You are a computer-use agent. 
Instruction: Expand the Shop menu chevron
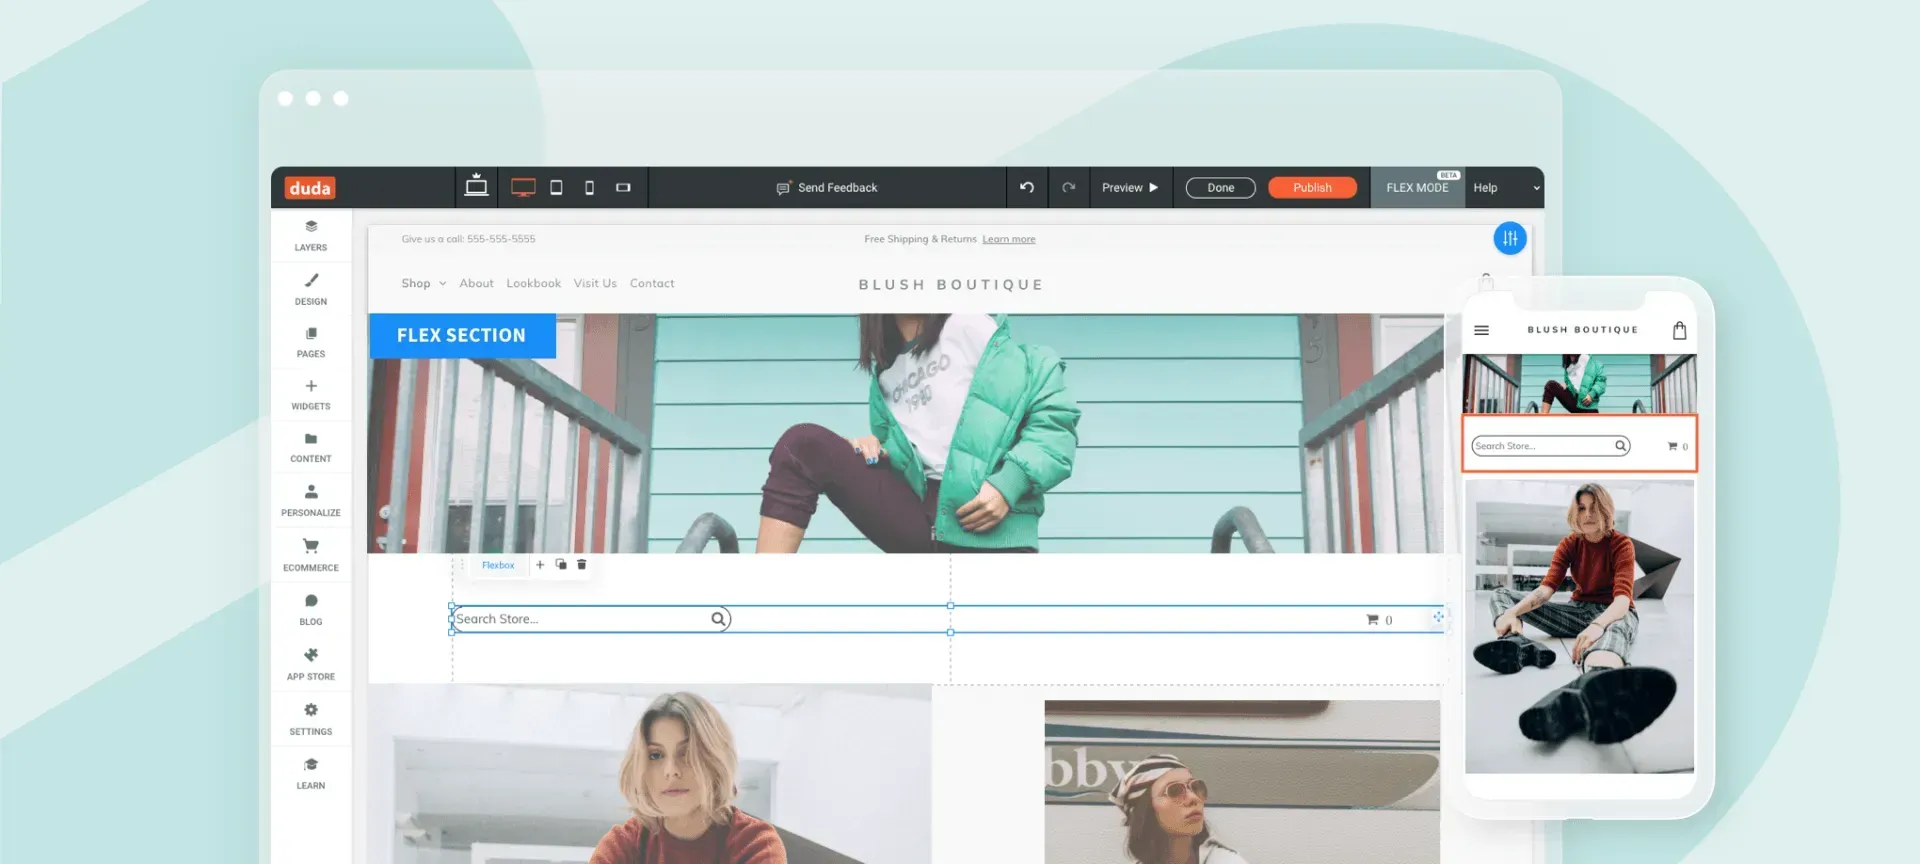[x=443, y=284]
